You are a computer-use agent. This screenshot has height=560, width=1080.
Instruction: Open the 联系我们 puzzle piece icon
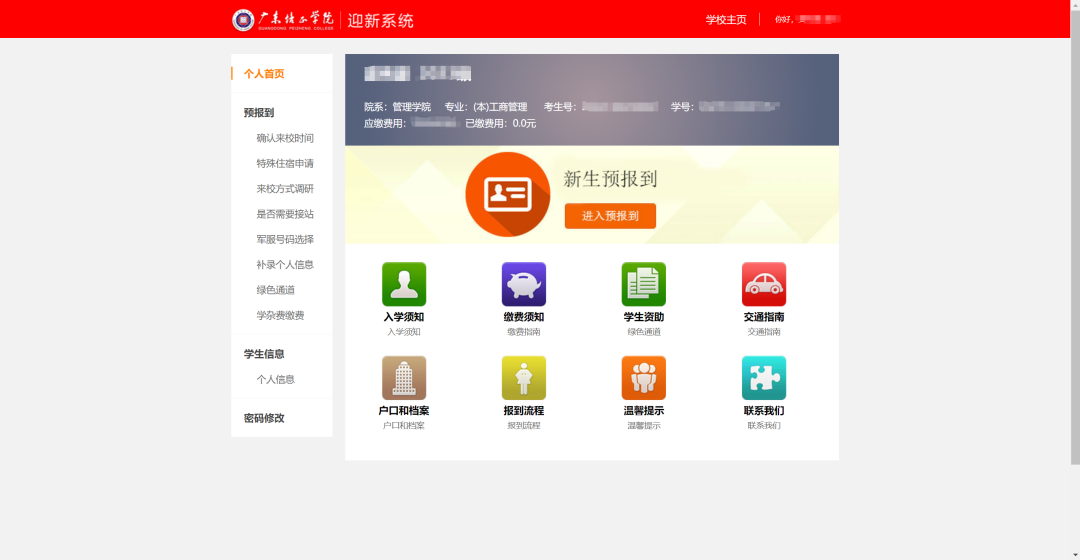pos(764,377)
